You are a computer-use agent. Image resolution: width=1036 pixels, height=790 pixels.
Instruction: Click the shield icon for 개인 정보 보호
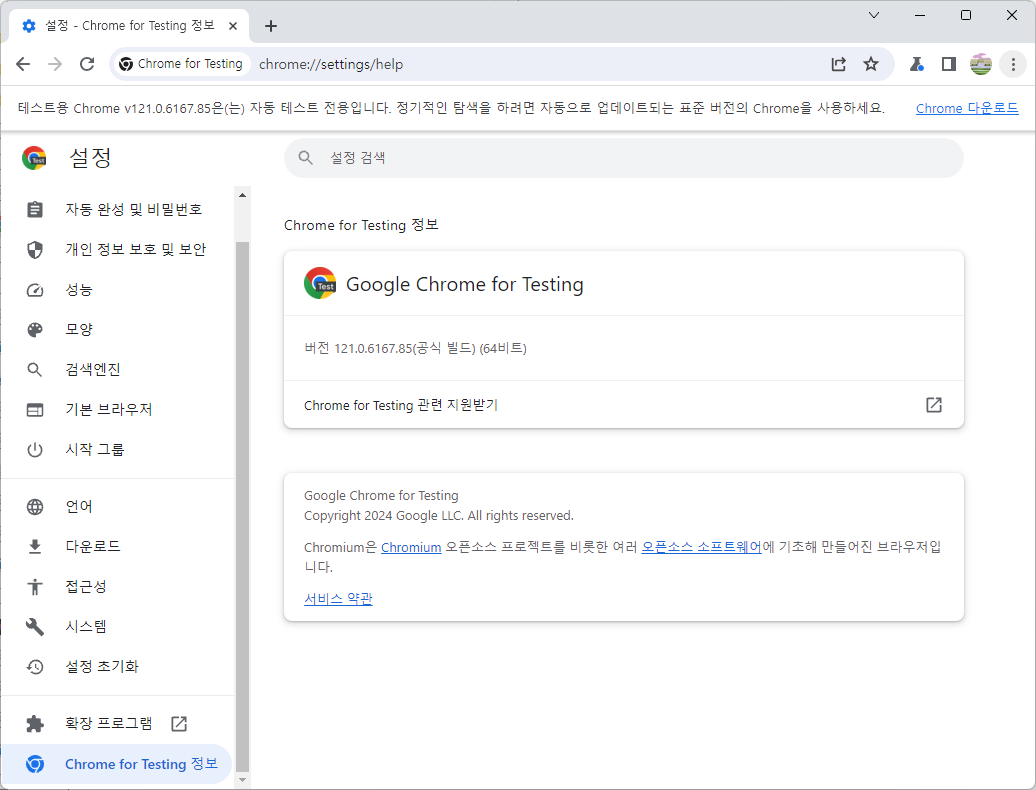pos(35,250)
